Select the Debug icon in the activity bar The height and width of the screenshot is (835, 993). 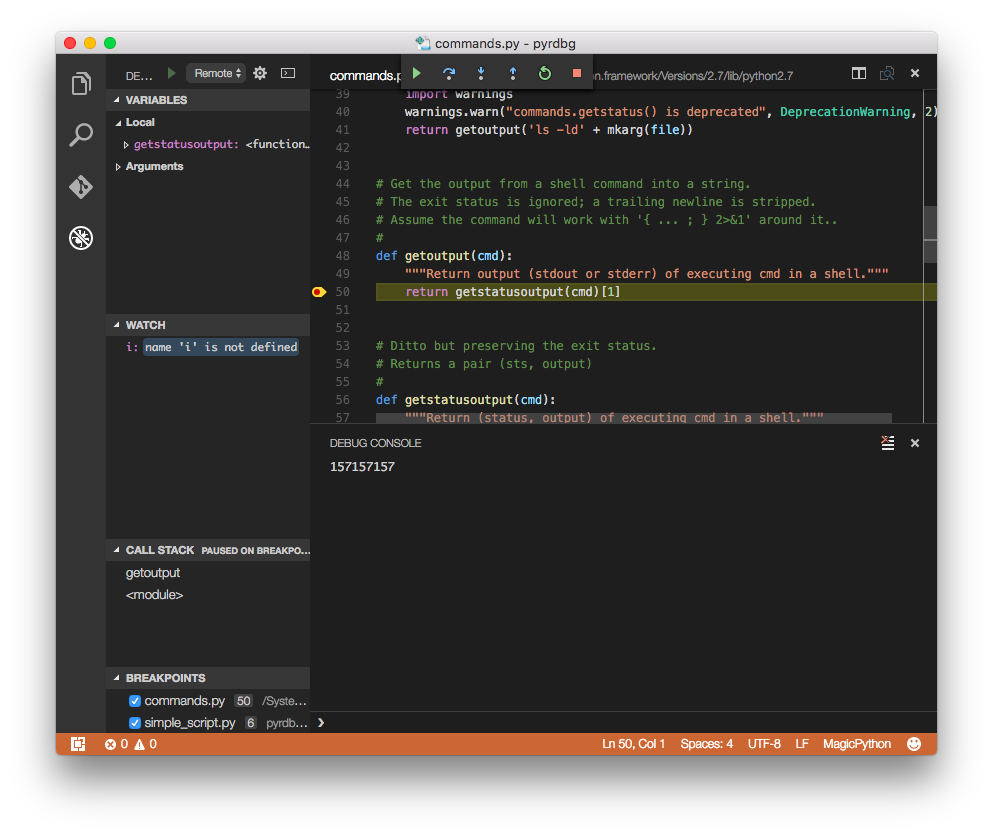80,238
